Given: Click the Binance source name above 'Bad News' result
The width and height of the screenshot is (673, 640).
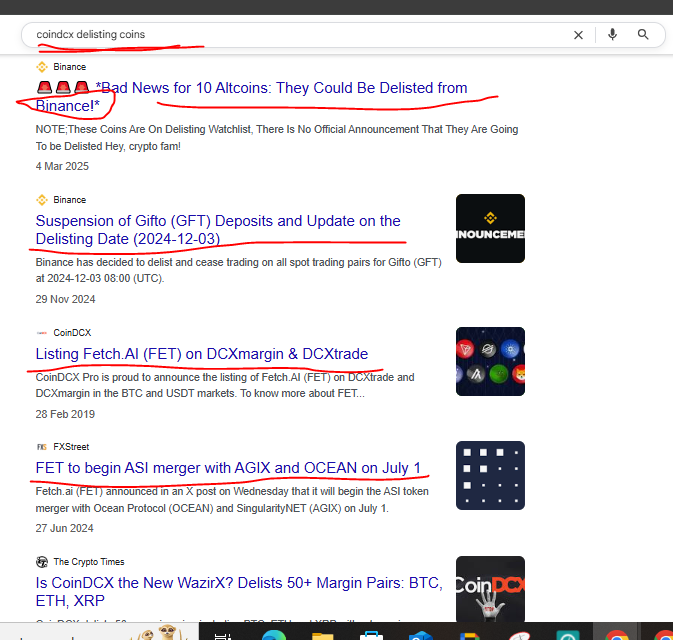Looking at the screenshot, I should 70,67.
